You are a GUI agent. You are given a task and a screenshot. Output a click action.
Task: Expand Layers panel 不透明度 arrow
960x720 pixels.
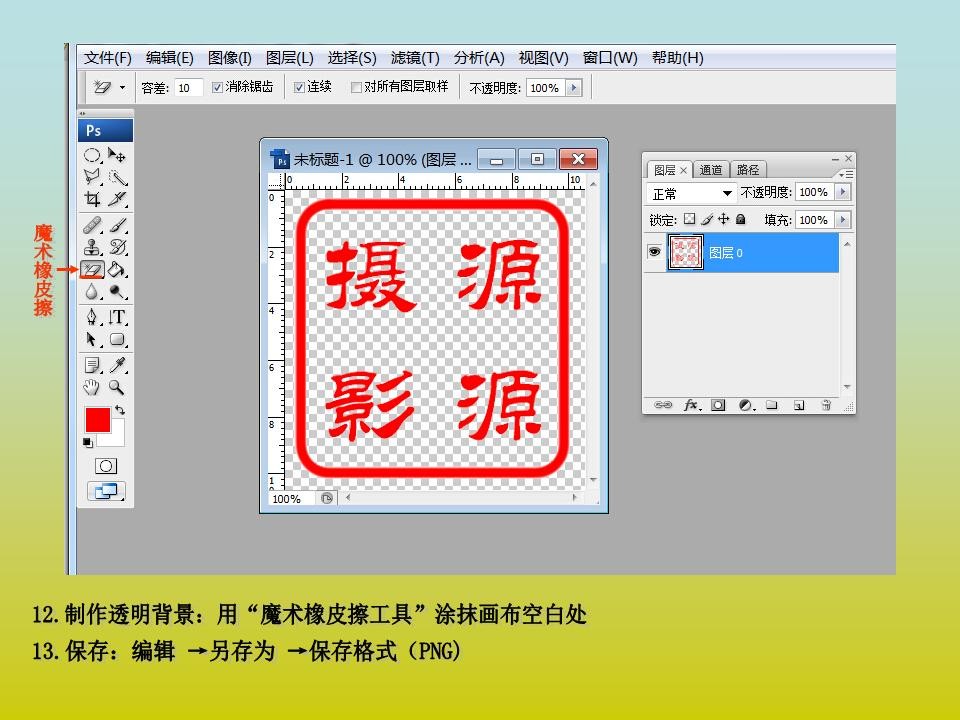pos(843,192)
